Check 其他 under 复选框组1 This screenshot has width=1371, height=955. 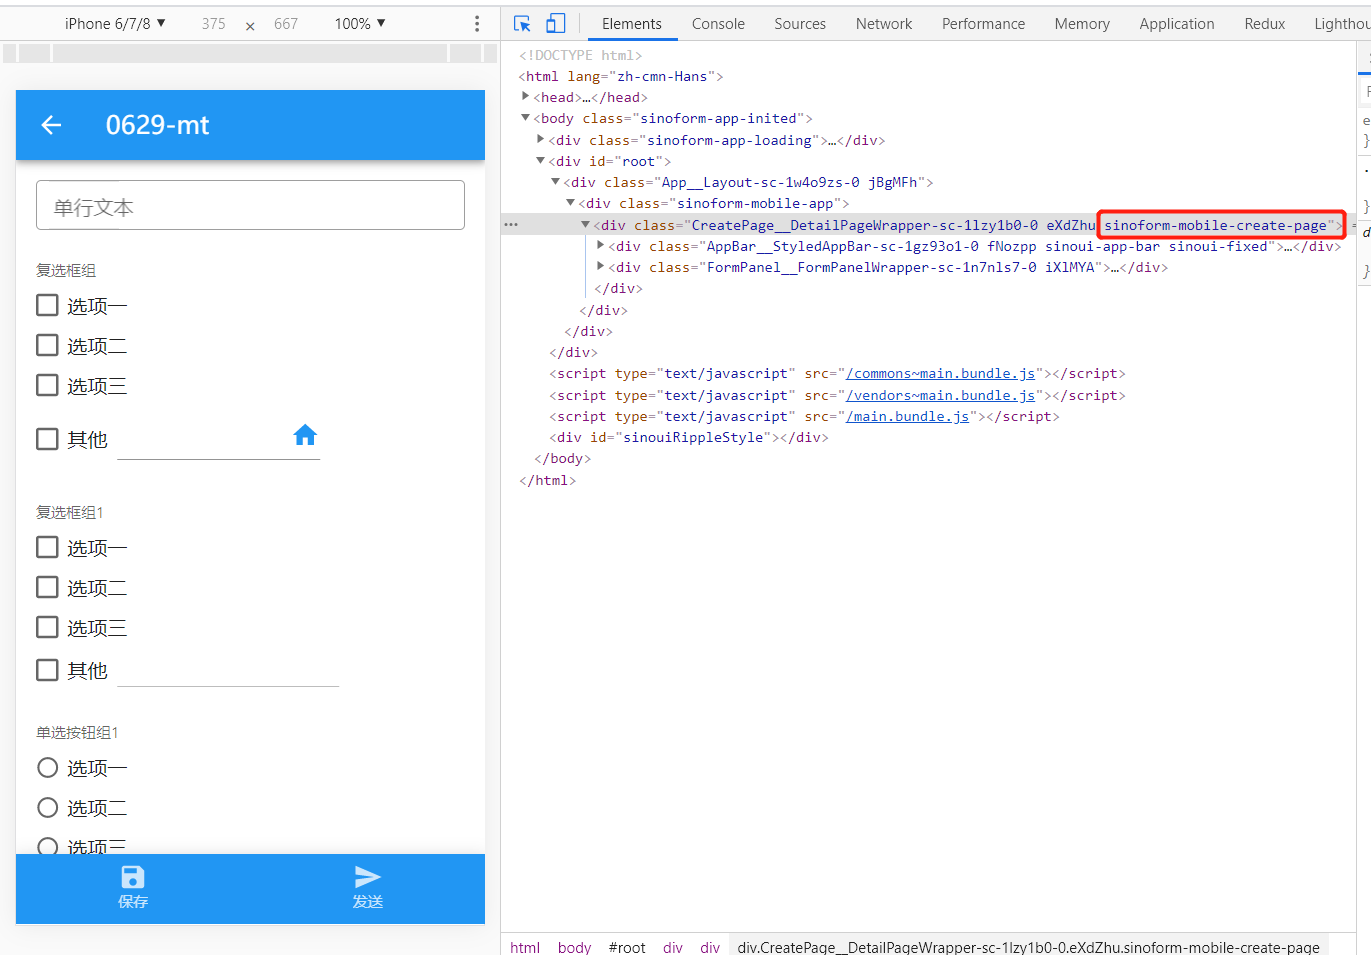[47, 670]
